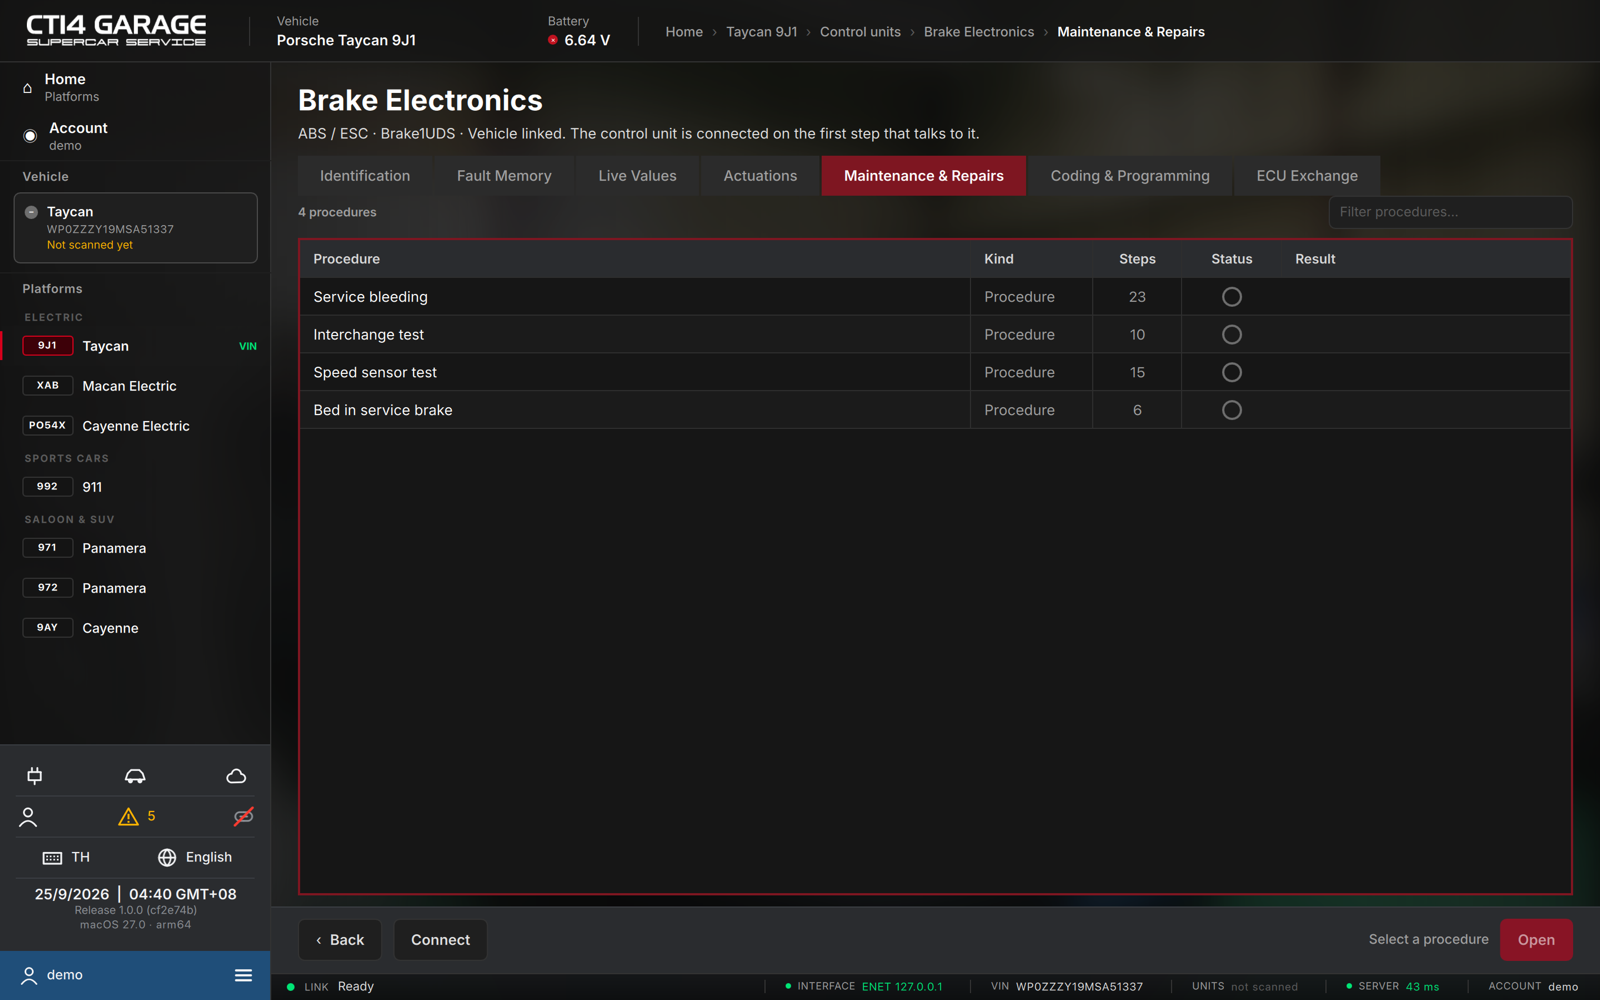1600x1000 pixels.
Task: Click the keyboard layout TH icon
Action: click(x=52, y=858)
